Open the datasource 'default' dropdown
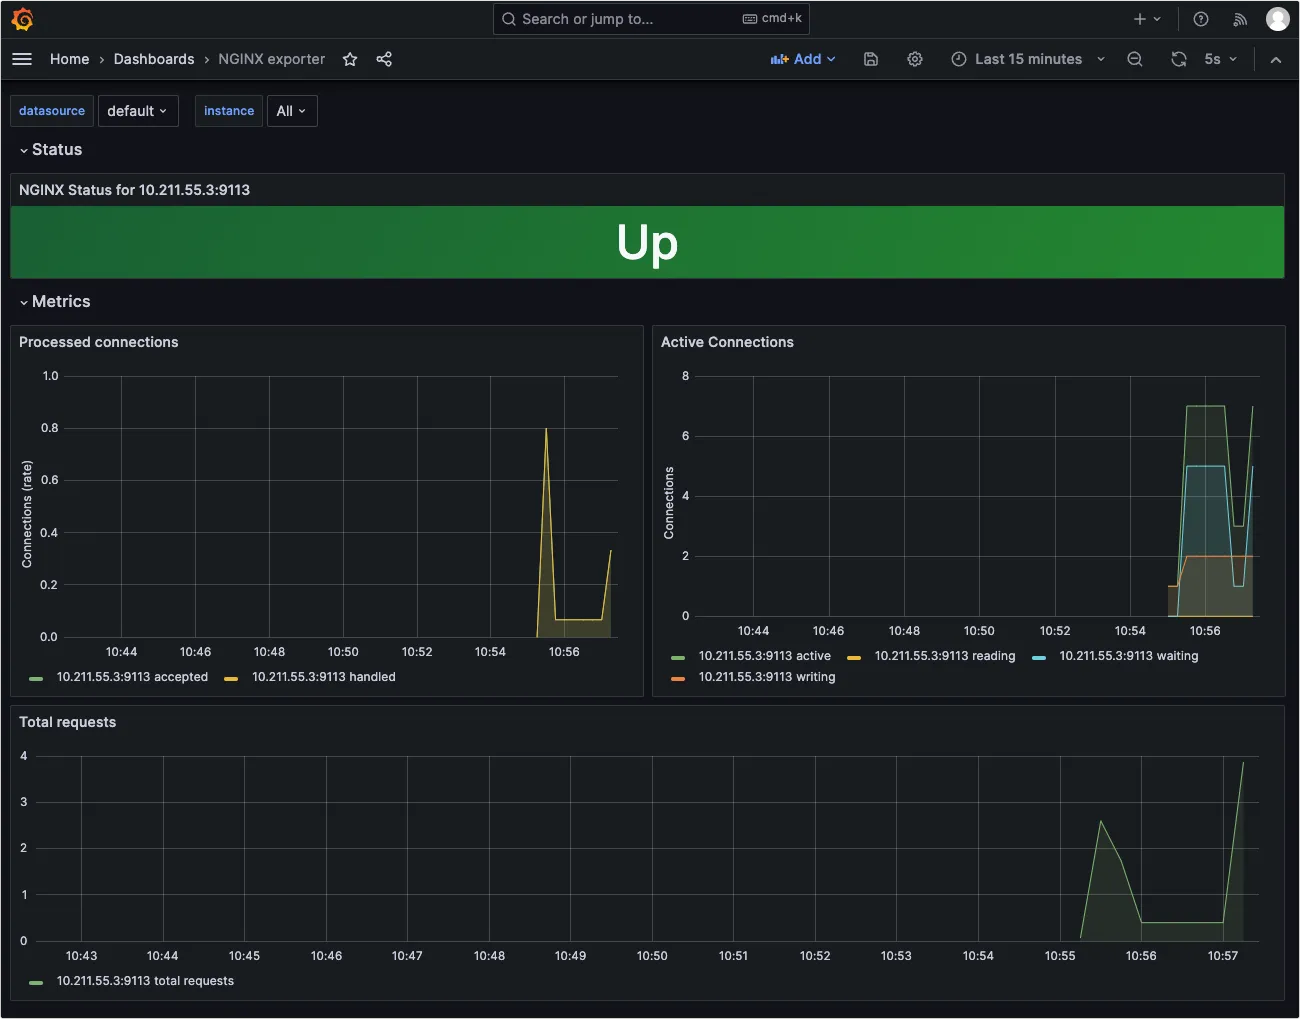This screenshot has width=1300, height=1019. (x=137, y=111)
